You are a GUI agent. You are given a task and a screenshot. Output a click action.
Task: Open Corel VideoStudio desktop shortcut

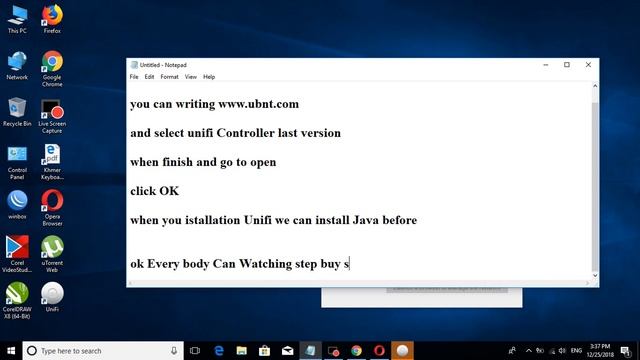17,254
